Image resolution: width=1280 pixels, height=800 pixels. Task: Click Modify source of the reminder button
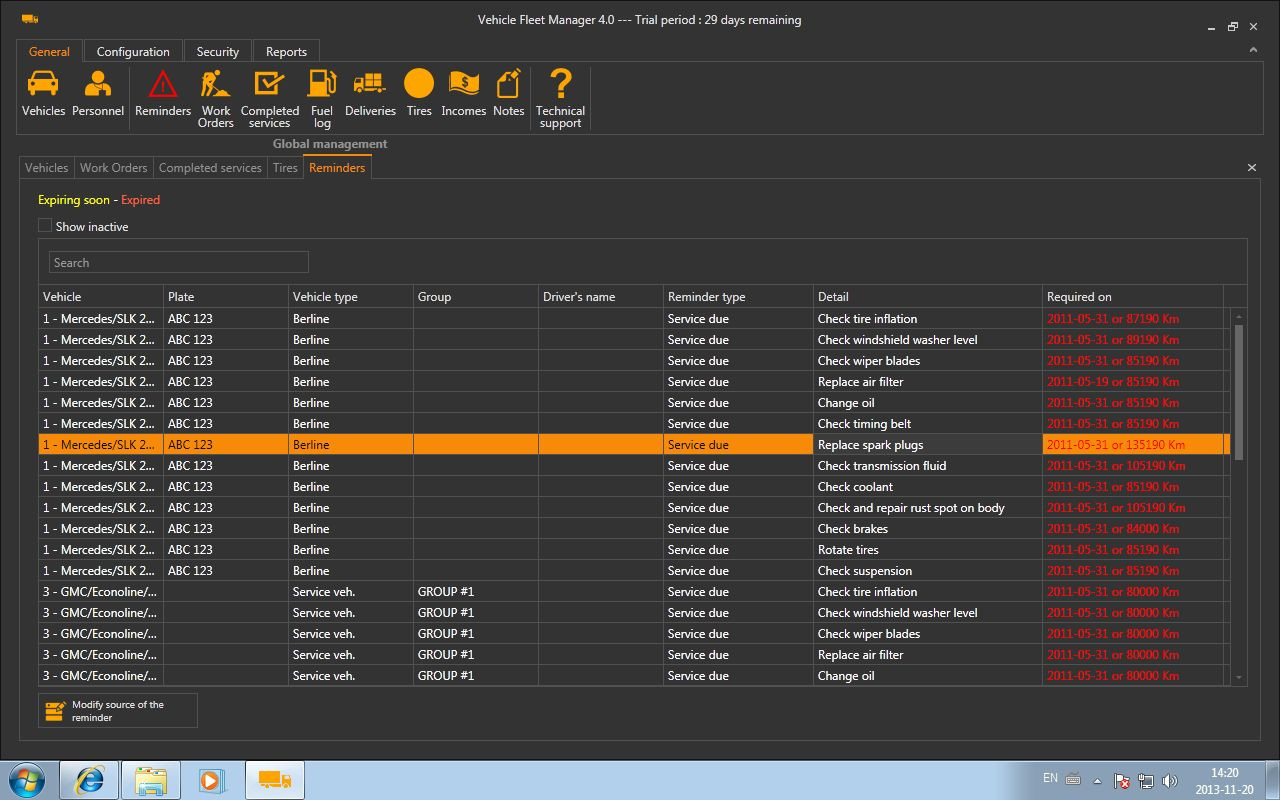point(118,711)
